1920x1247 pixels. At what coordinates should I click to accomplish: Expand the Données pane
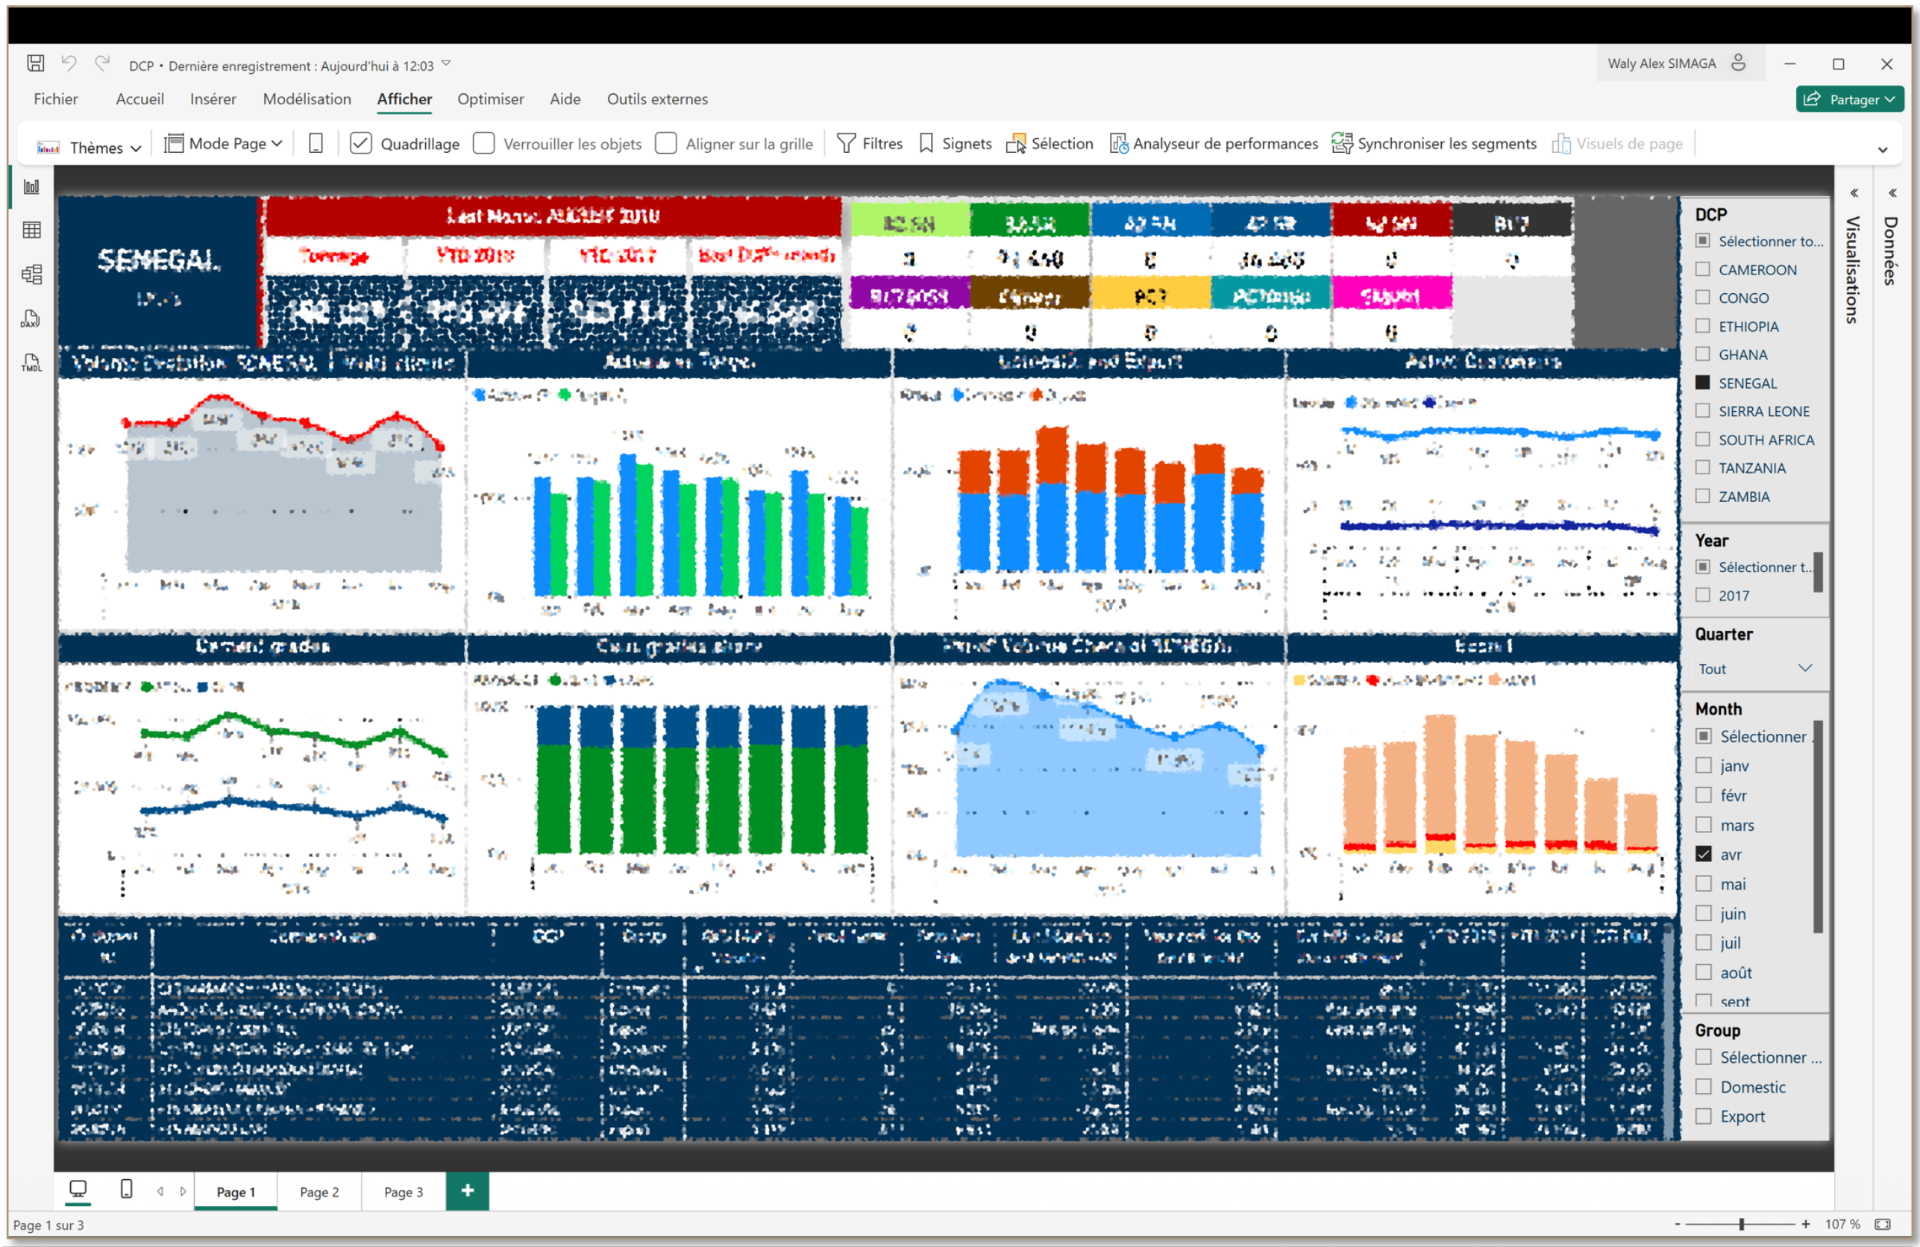(1892, 193)
